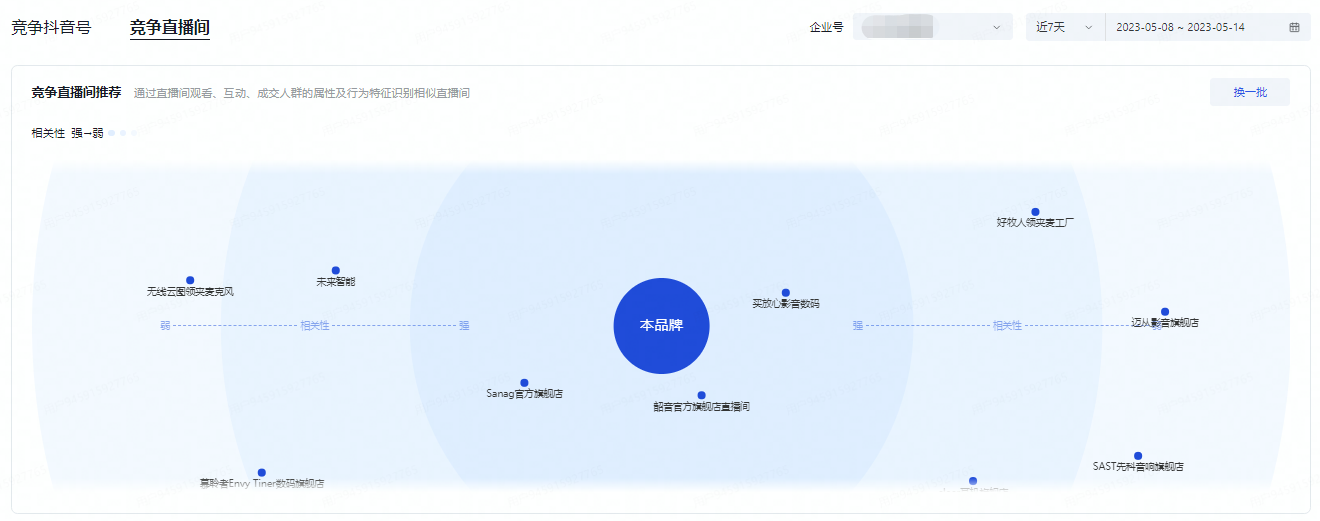Click the date range field 2023-05-08 ~ 2023-05-14
The height and width of the screenshot is (521, 1320).
(x=1208, y=27)
